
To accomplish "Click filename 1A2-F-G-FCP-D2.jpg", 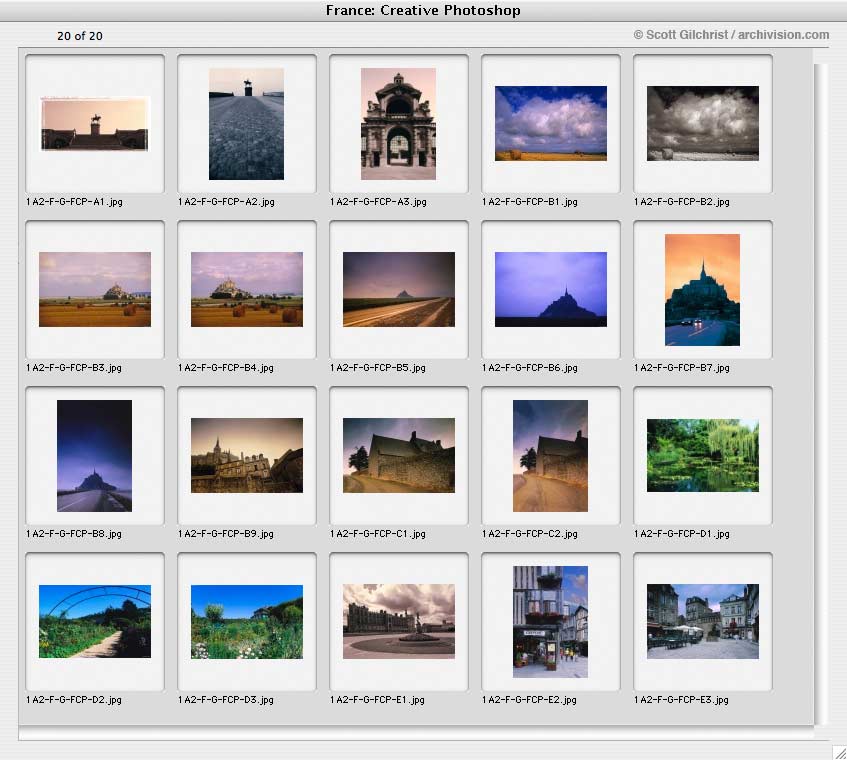I will [x=74, y=700].
